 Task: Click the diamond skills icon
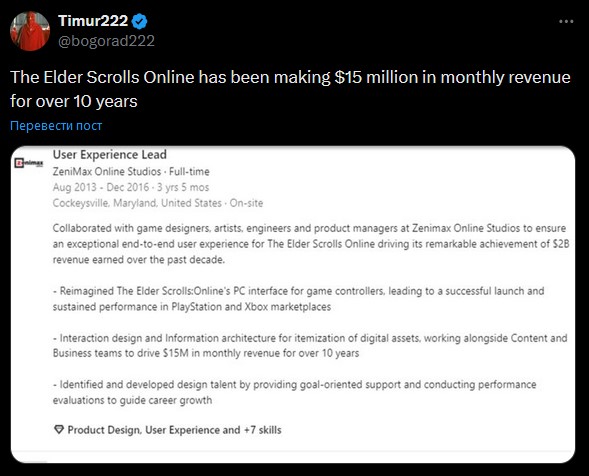tap(59, 429)
